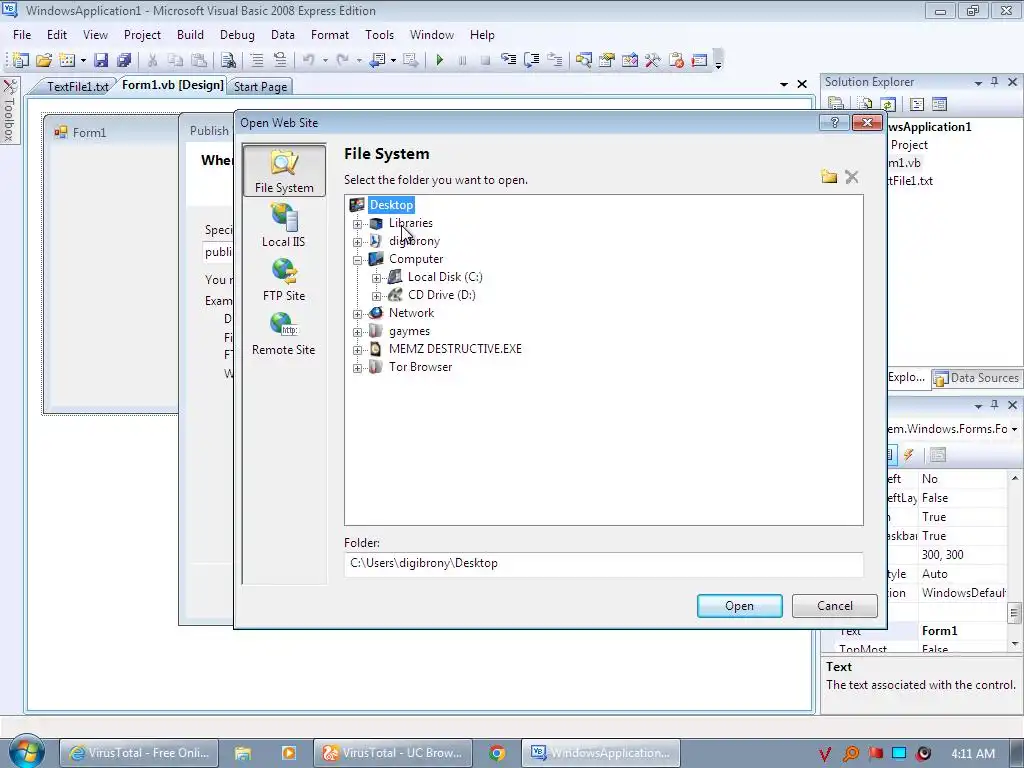This screenshot has height=768, width=1024.
Task: Open Chrome from taskbar
Action: pos(497,753)
